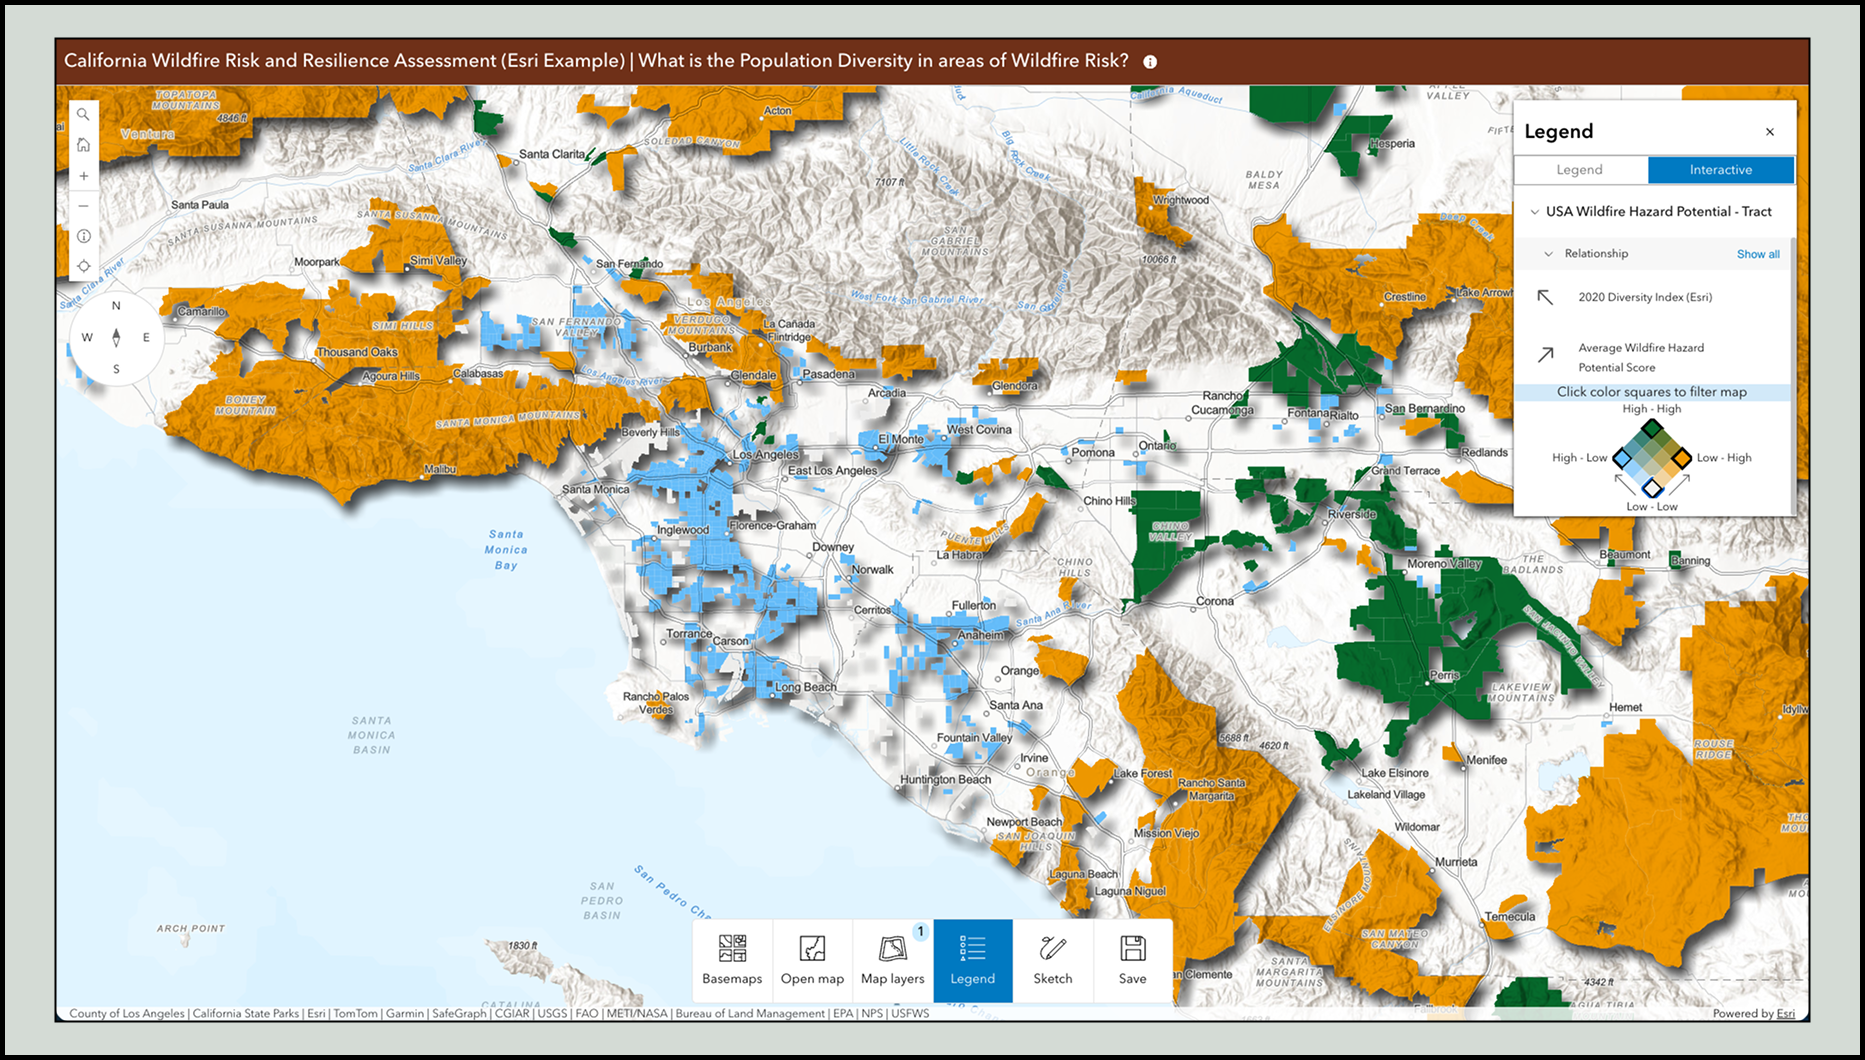
Task: Click the home default extent icon
Action: [x=84, y=144]
